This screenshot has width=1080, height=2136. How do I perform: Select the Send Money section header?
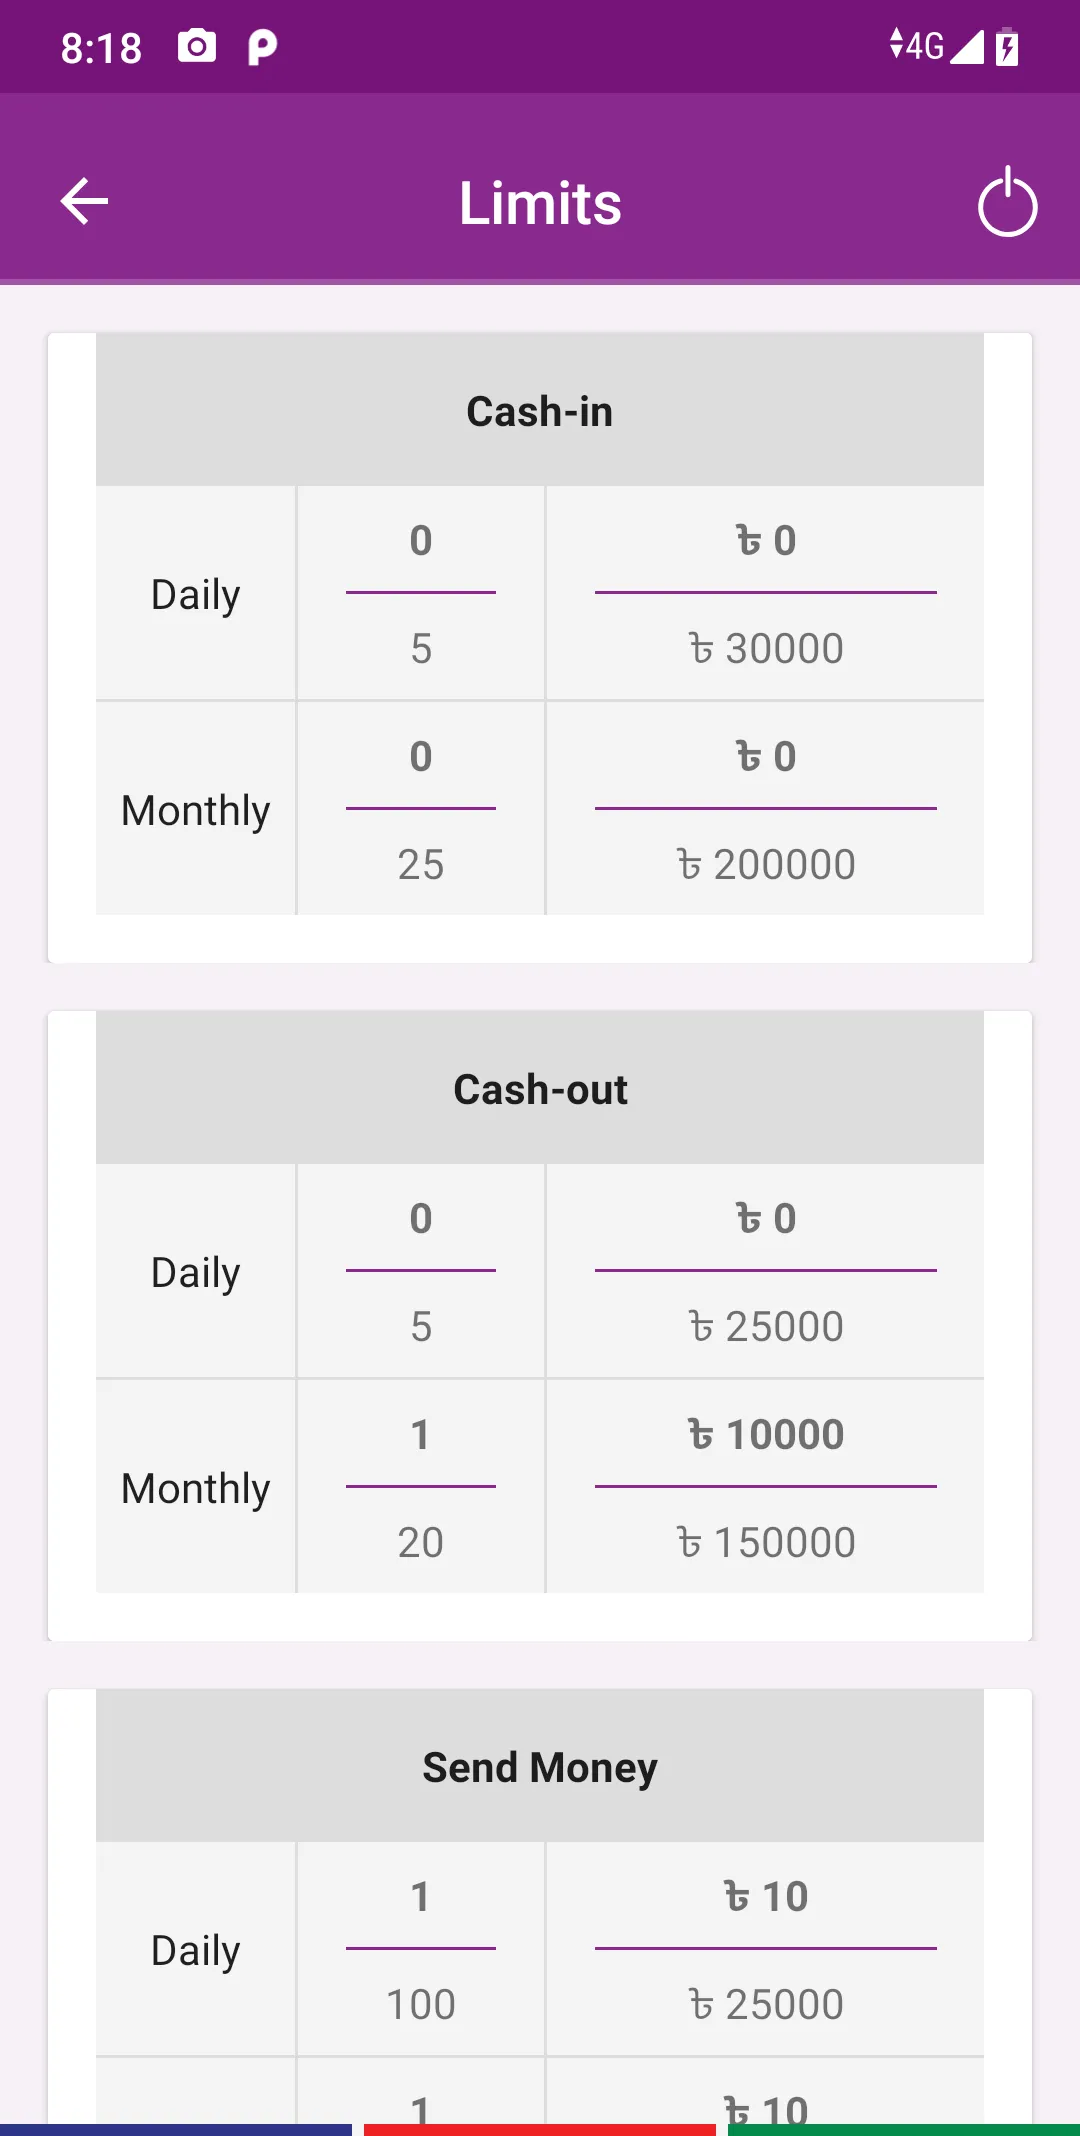[x=540, y=1767]
